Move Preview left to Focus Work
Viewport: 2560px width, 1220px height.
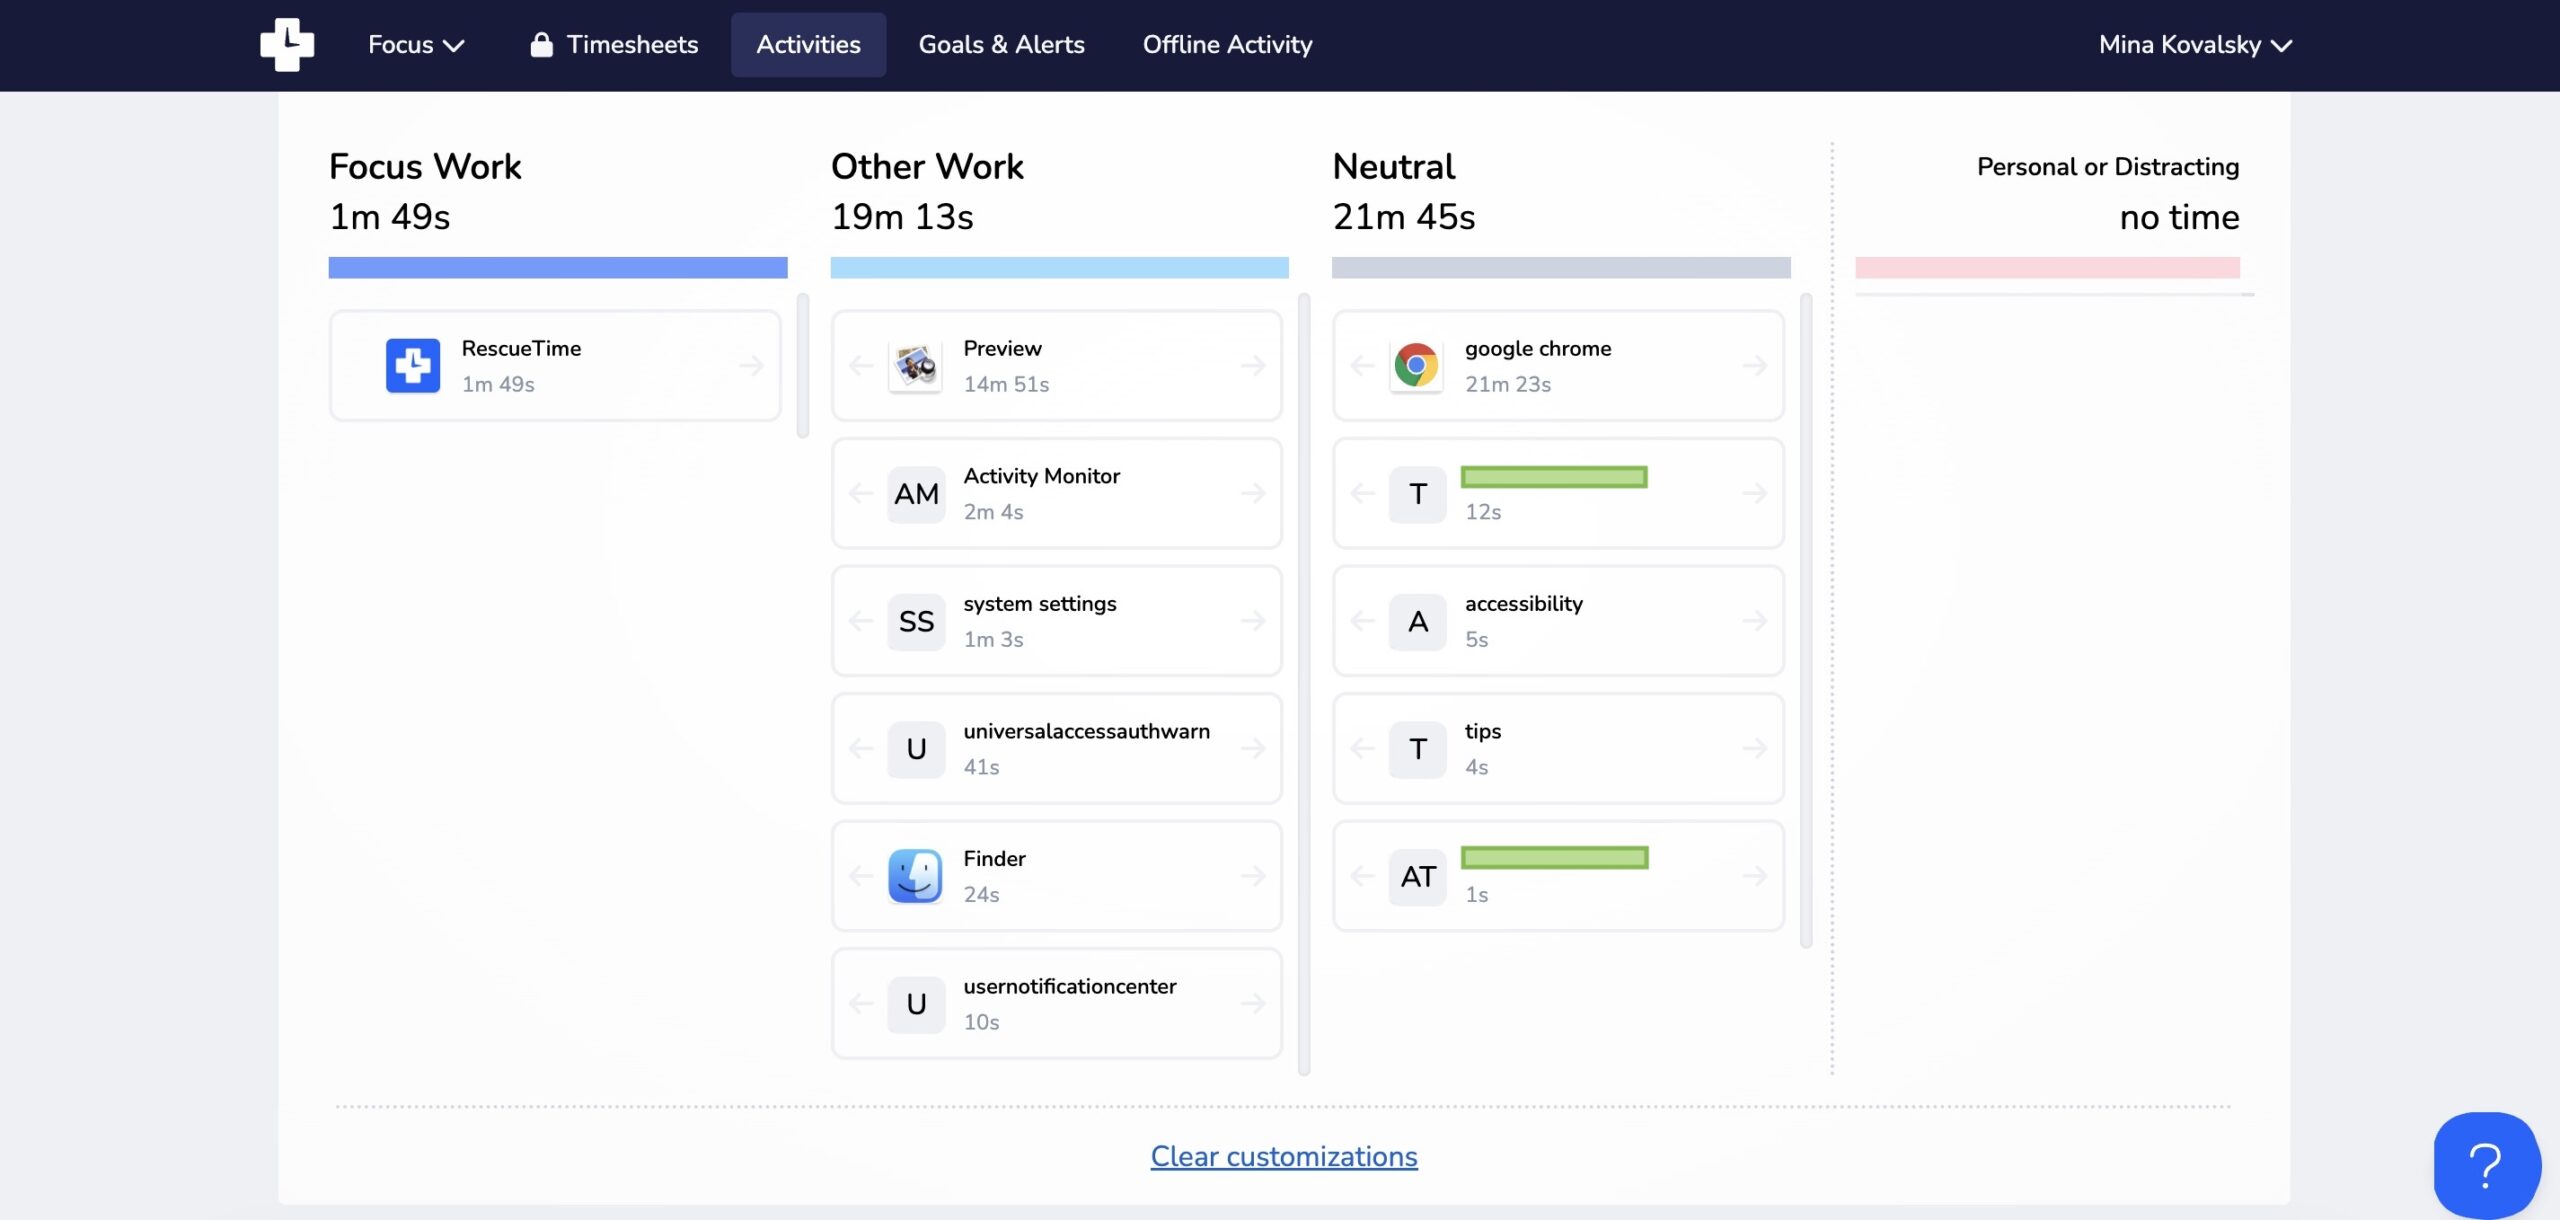[x=860, y=365]
